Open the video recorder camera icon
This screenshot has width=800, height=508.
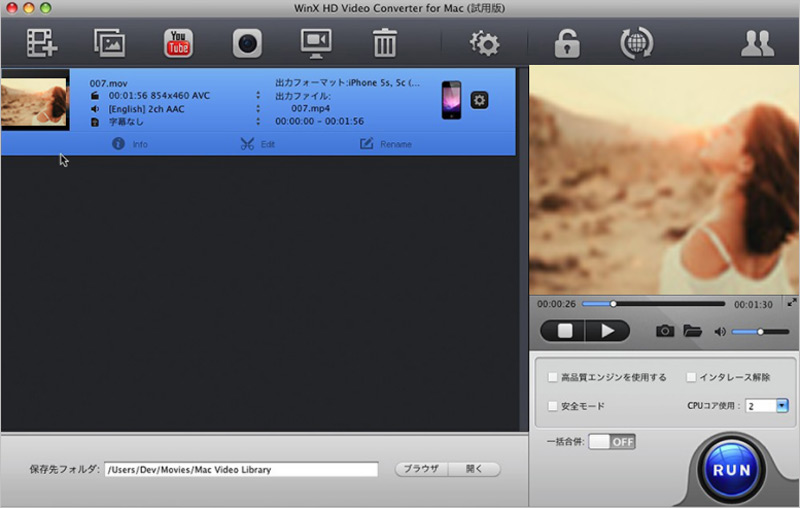(247, 43)
